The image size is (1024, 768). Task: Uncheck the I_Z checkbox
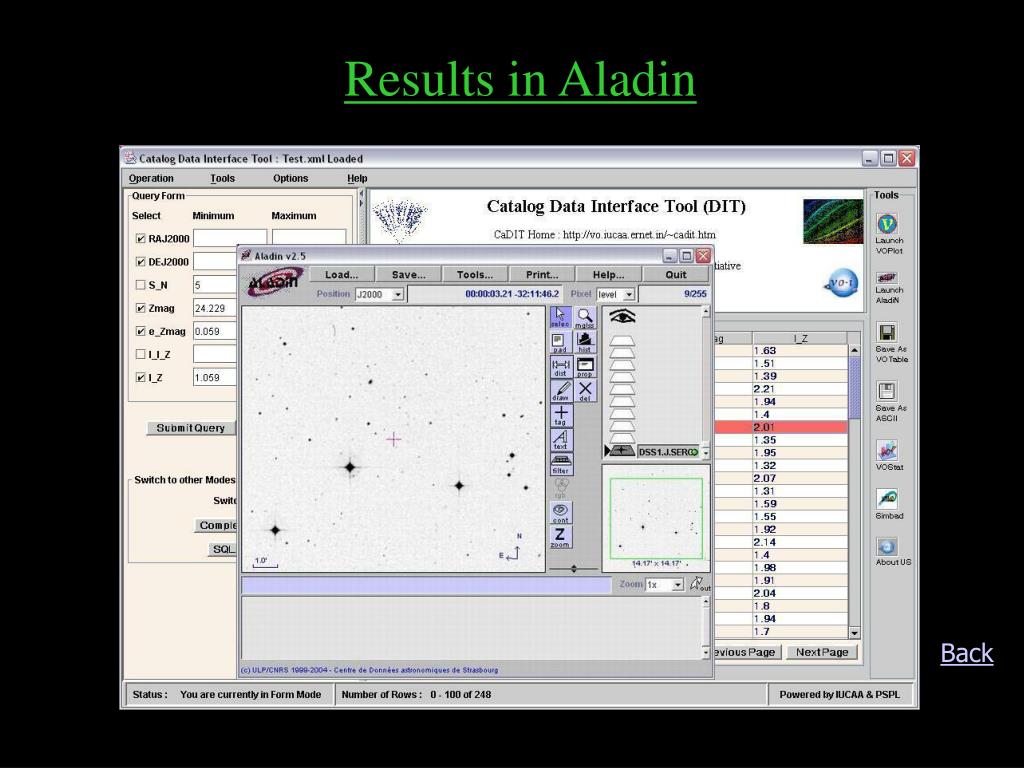pos(140,377)
